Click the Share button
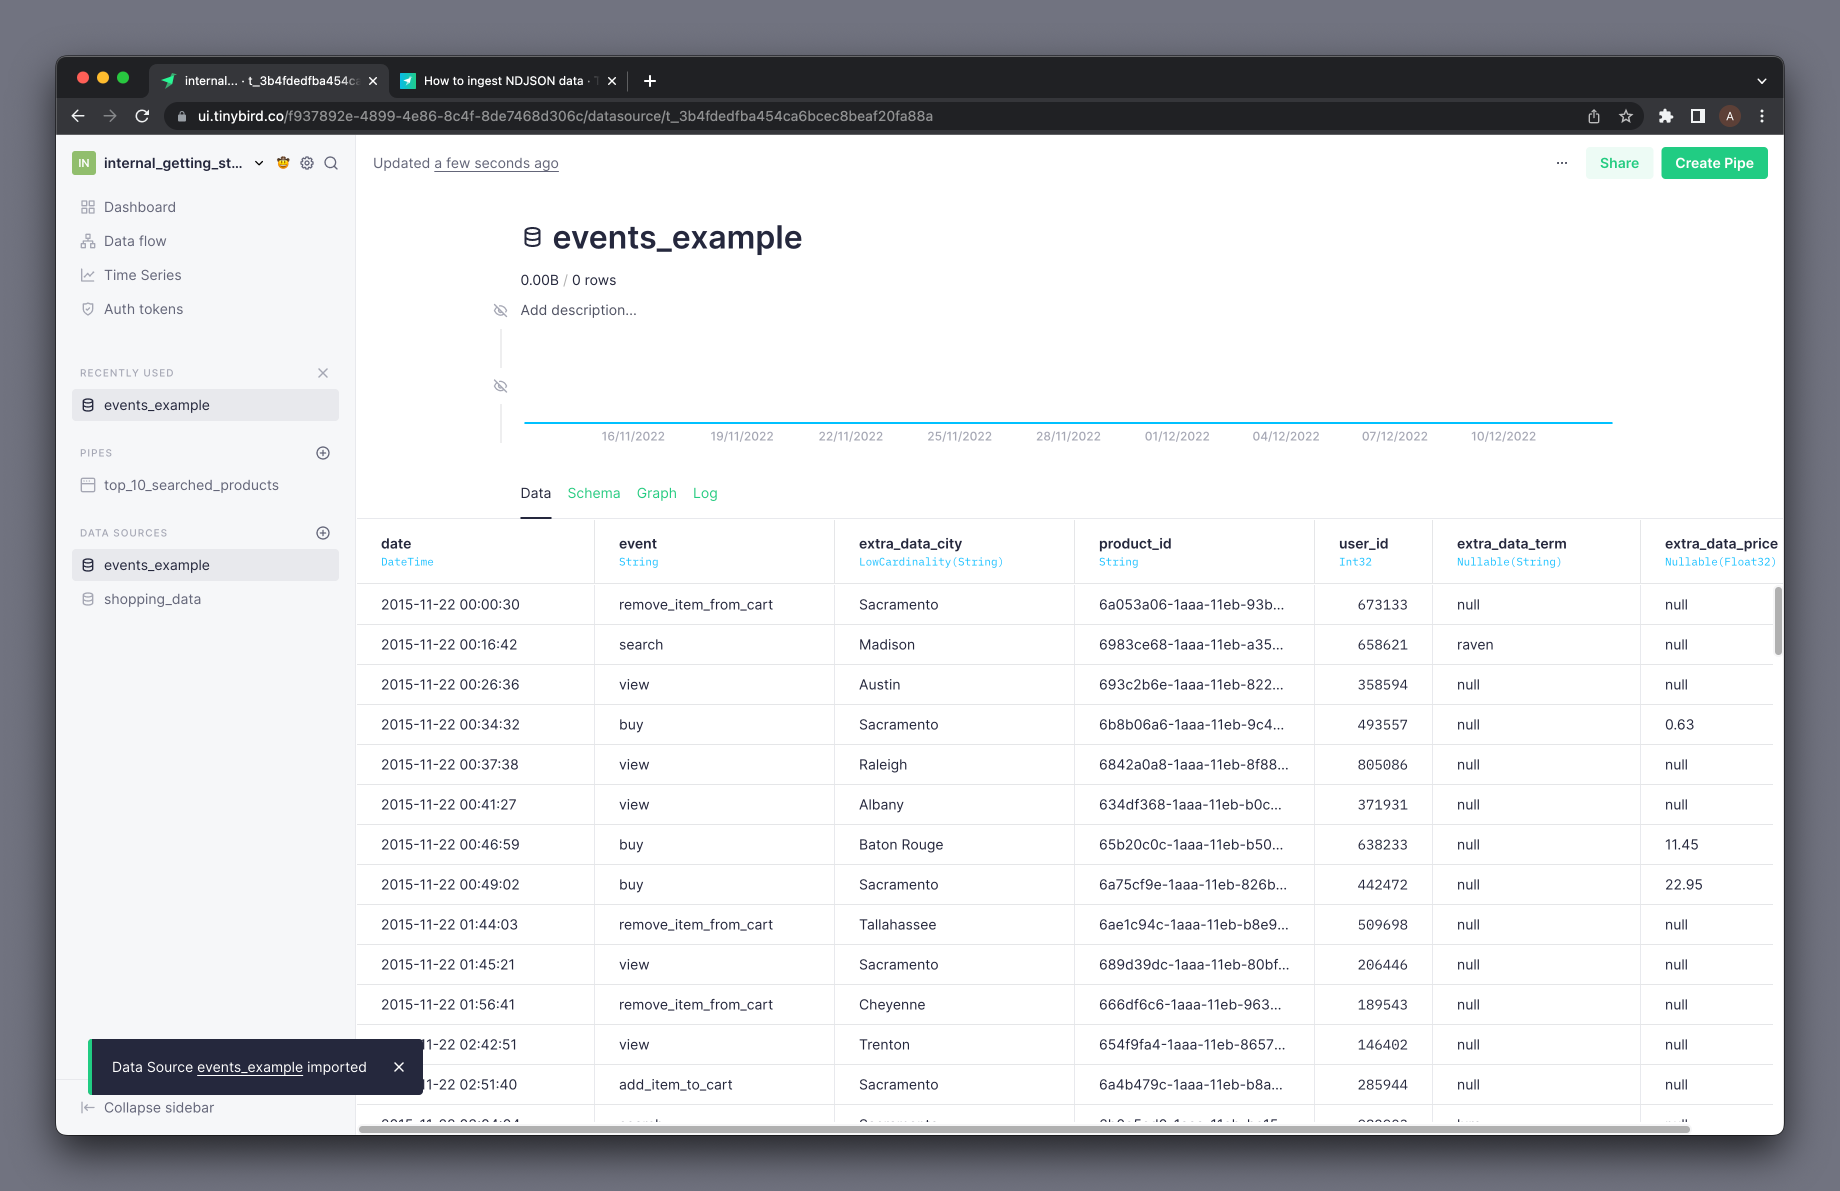This screenshot has width=1840, height=1191. point(1619,163)
